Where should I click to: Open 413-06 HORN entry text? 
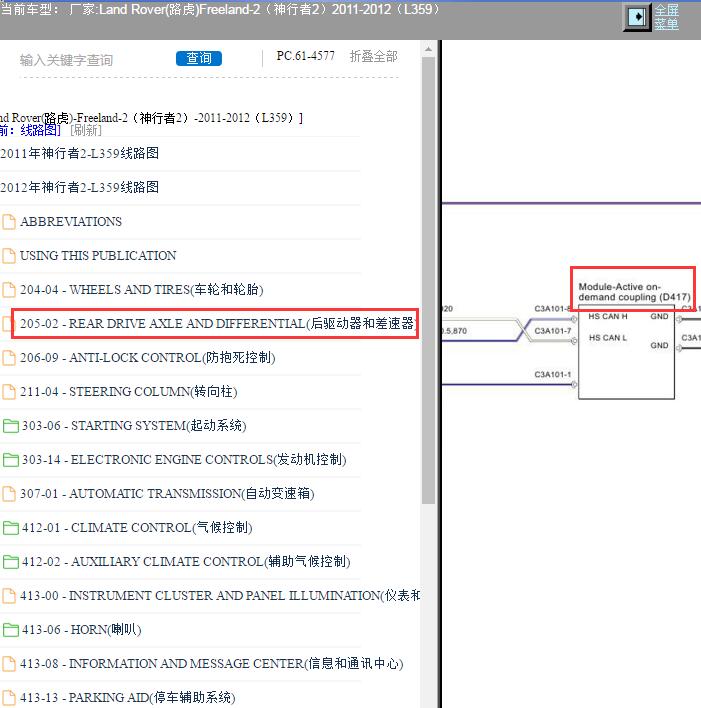pos(82,629)
